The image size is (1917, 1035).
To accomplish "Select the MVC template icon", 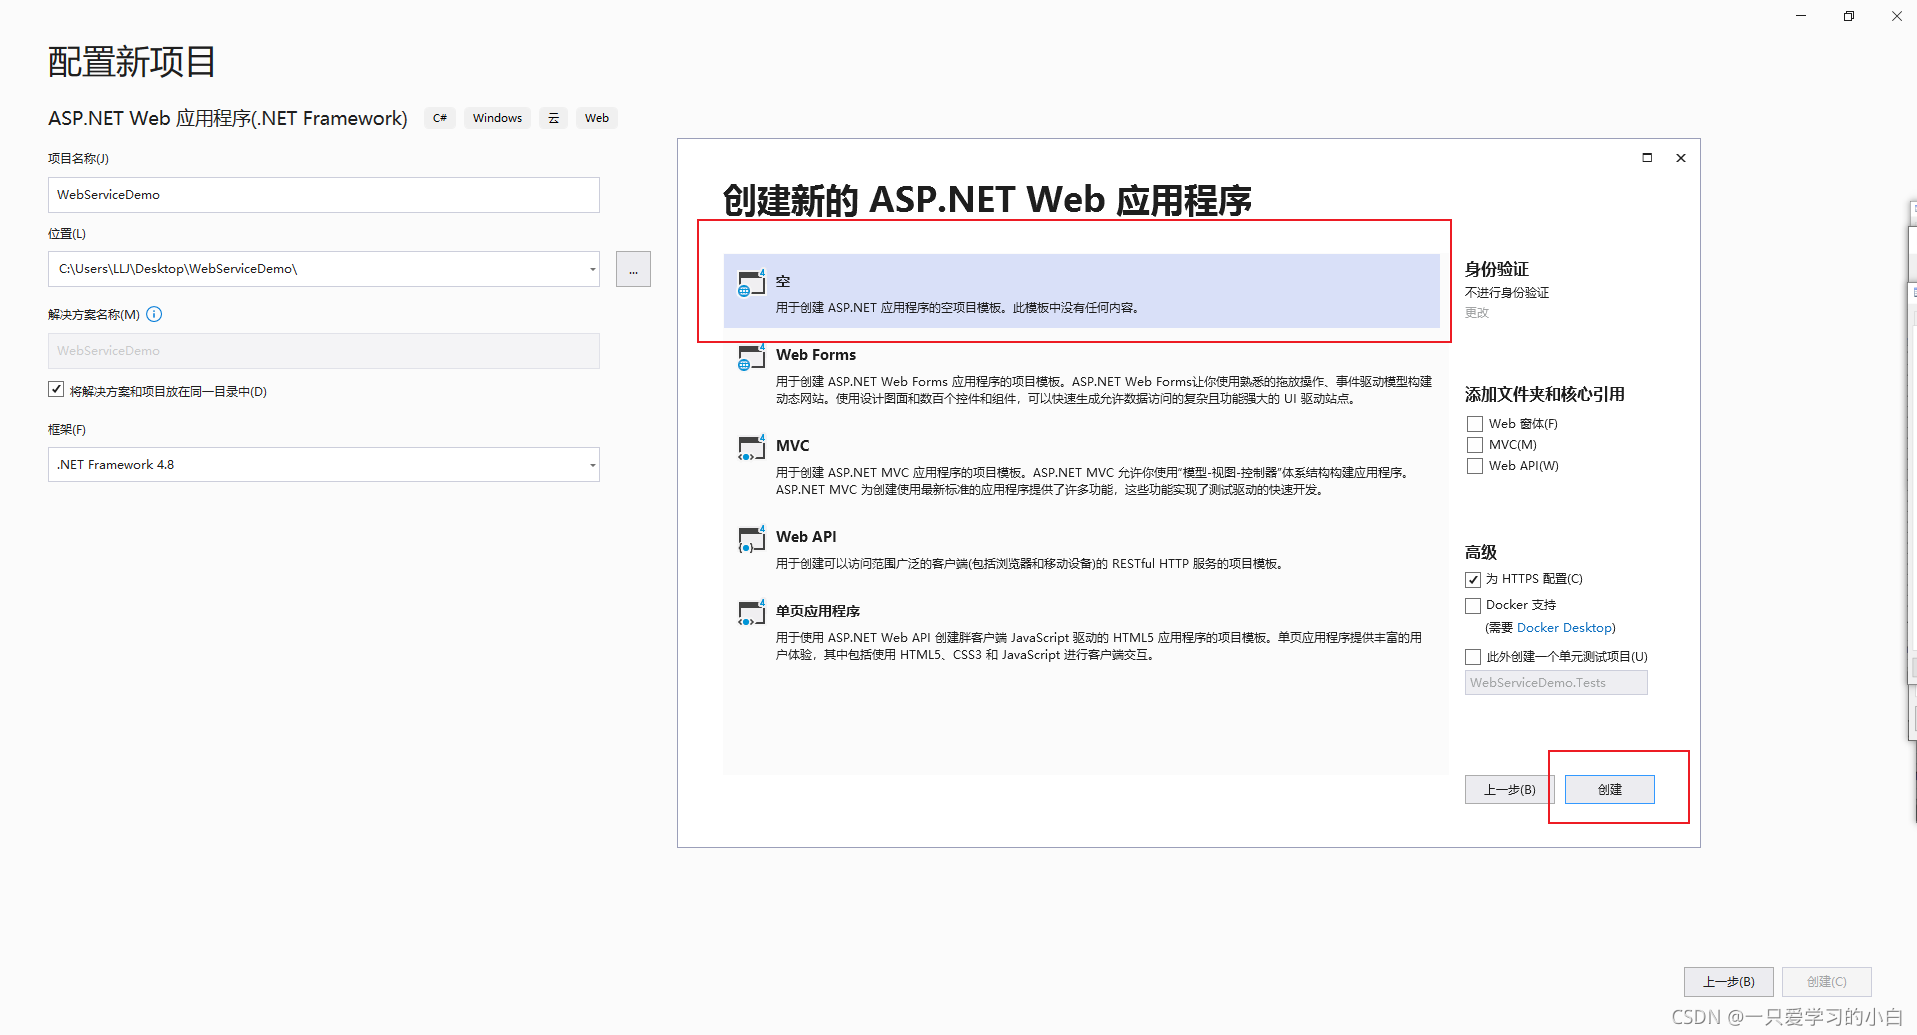I will [751, 448].
